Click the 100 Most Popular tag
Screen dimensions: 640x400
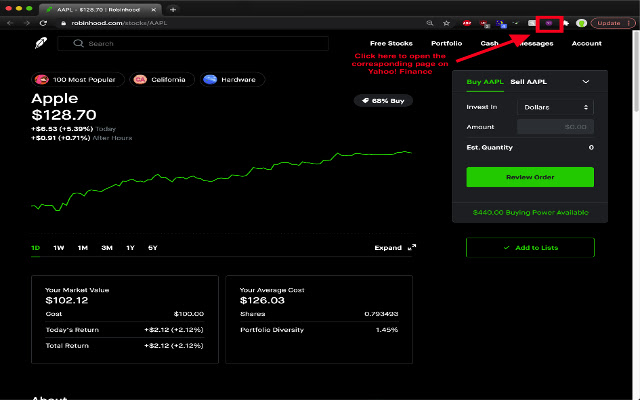click(x=78, y=80)
